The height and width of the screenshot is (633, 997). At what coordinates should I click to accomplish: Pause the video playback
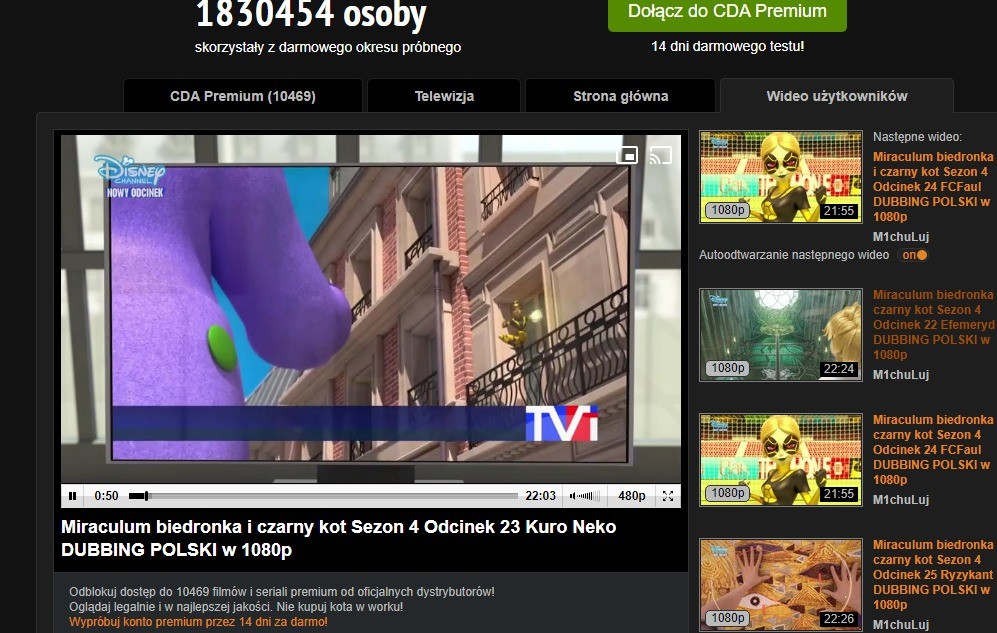tap(72, 496)
